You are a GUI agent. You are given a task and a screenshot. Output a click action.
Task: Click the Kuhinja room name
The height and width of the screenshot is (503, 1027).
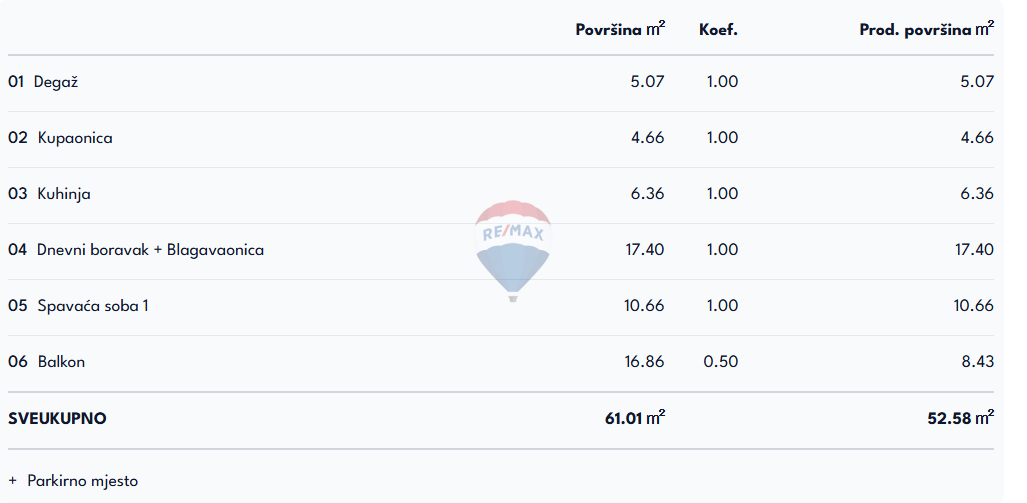tap(64, 194)
